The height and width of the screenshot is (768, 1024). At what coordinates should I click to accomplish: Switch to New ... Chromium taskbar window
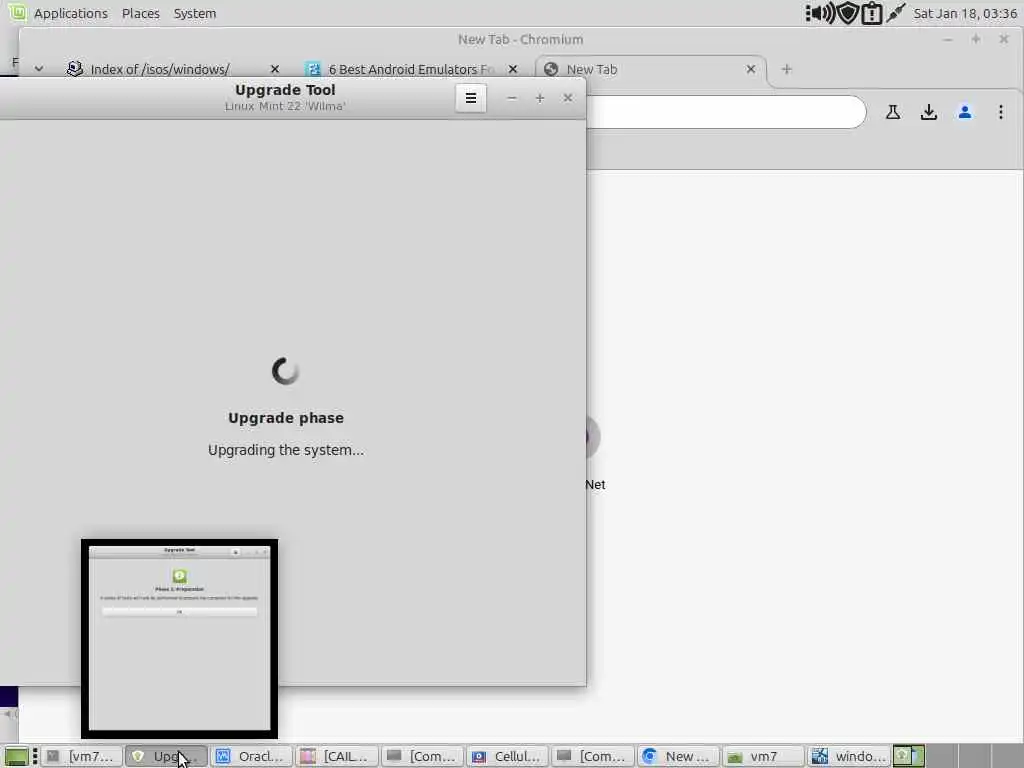pyautogui.click(x=678, y=756)
